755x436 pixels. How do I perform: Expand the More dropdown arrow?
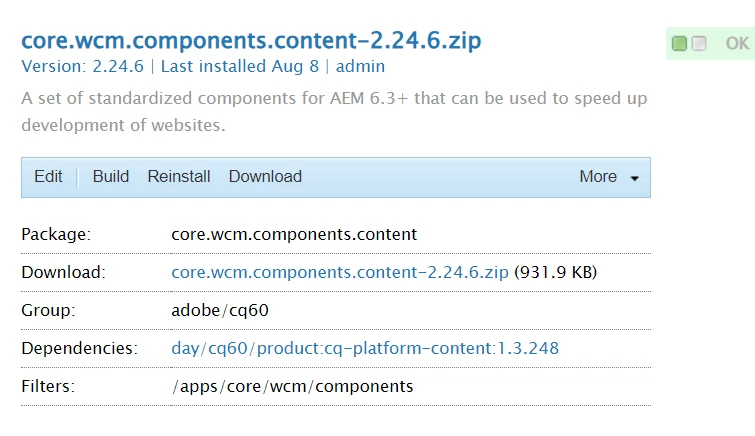[634, 178]
